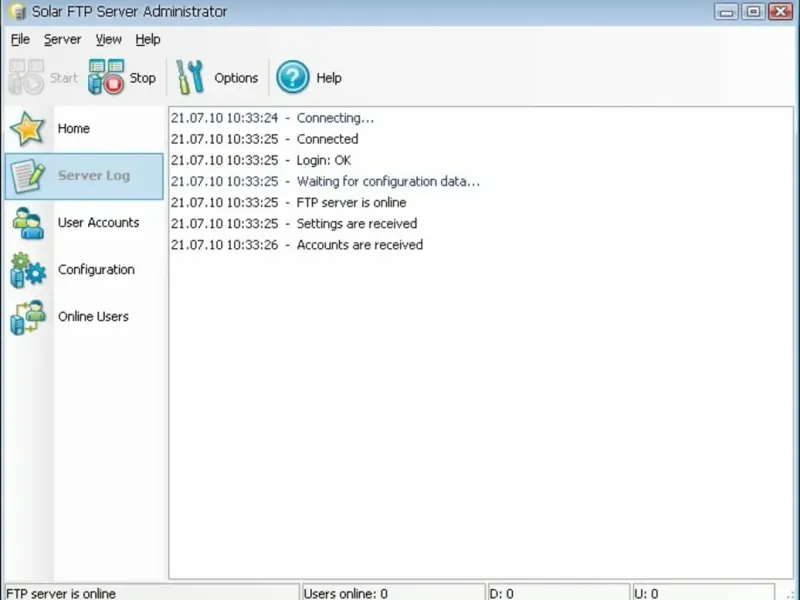Show the Online Users section label
800x600 pixels.
click(93, 317)
